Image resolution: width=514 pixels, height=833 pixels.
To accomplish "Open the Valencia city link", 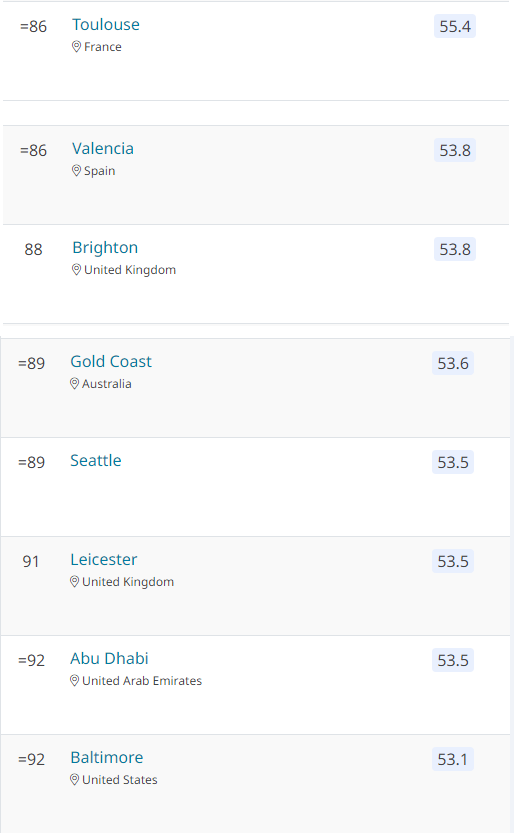I will [x=103, y=148].
